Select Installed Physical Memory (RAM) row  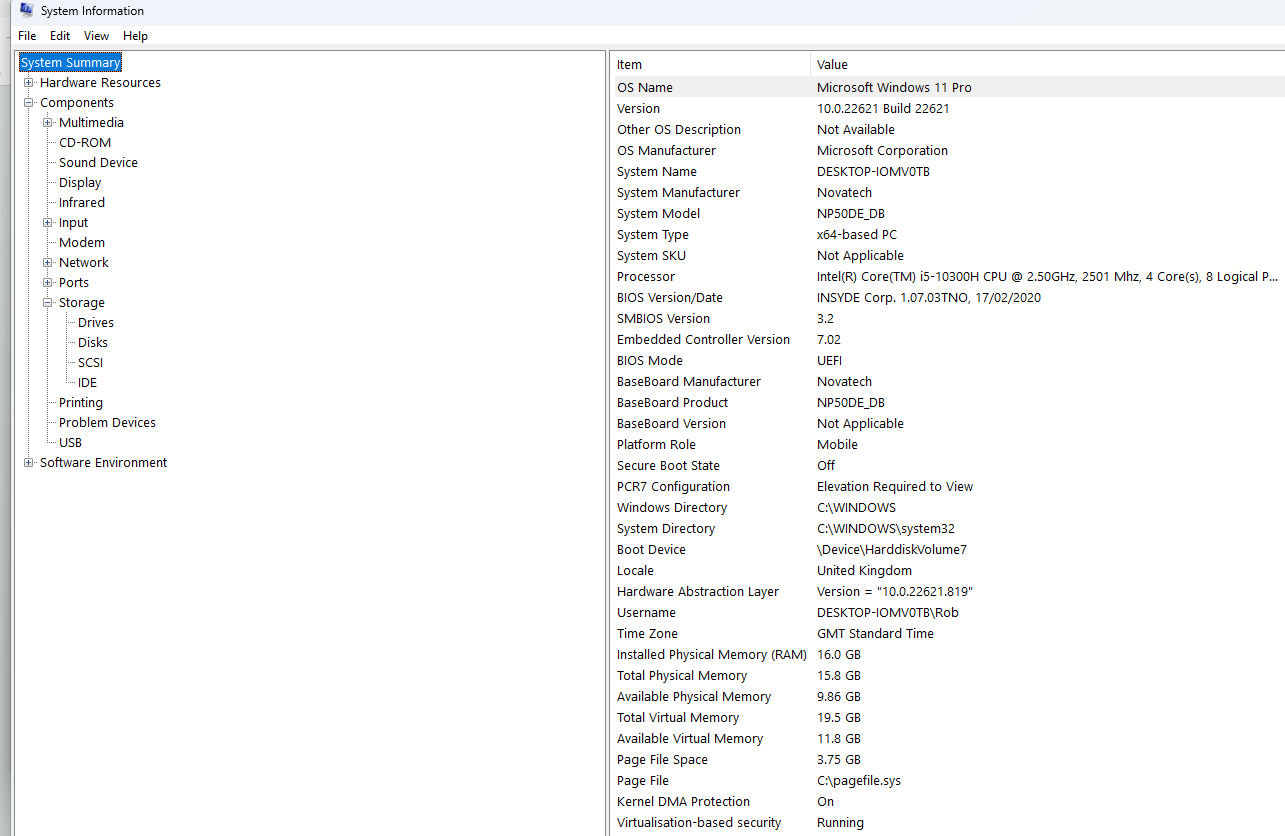tap(947, 655)
